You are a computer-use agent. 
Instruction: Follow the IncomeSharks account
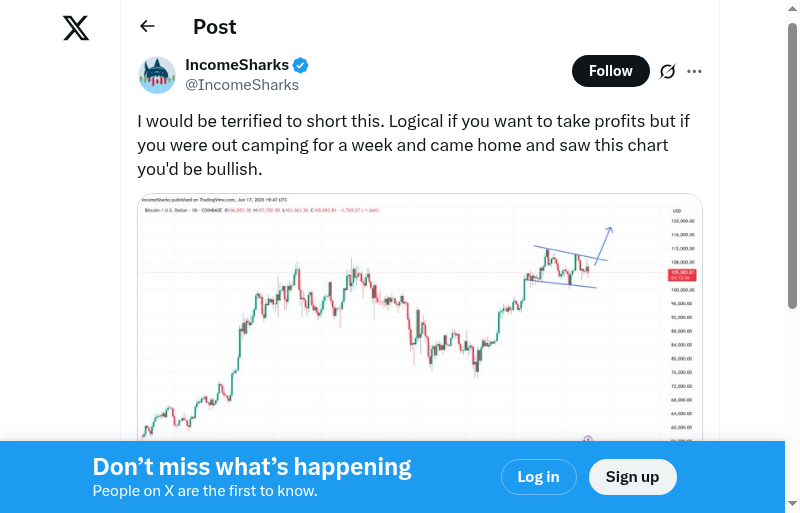tap(610, 71)
